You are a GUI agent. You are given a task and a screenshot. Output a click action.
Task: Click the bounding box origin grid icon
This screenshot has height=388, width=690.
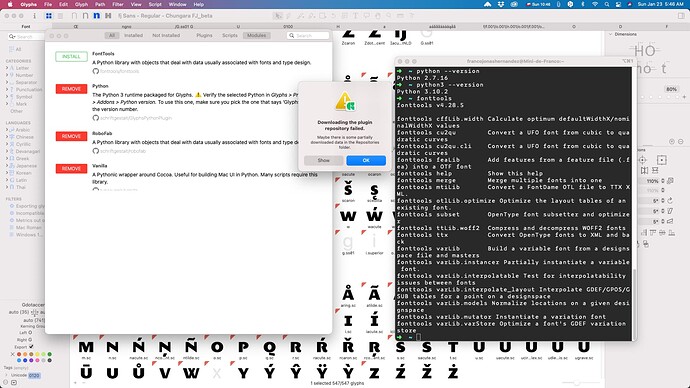[661, 160]
